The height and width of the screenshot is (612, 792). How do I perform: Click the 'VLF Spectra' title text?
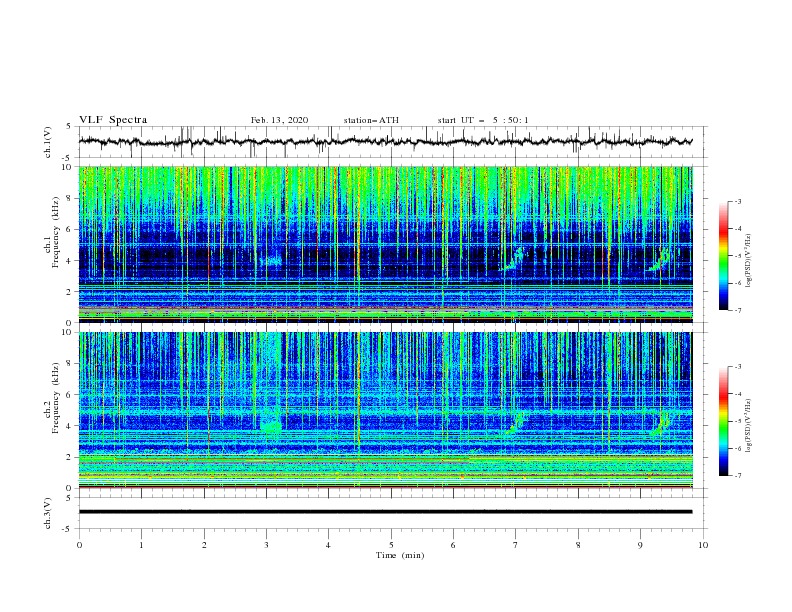click(x=113, y=120)
